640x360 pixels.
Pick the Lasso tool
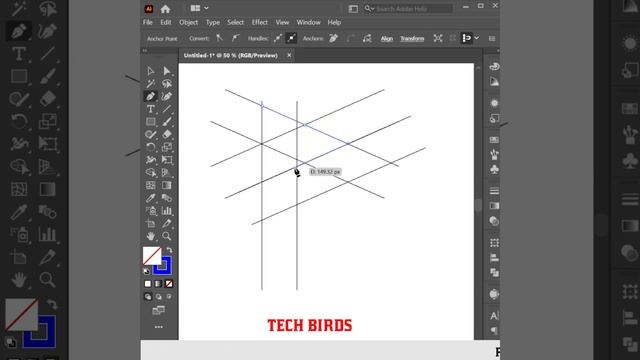(167, 84)
